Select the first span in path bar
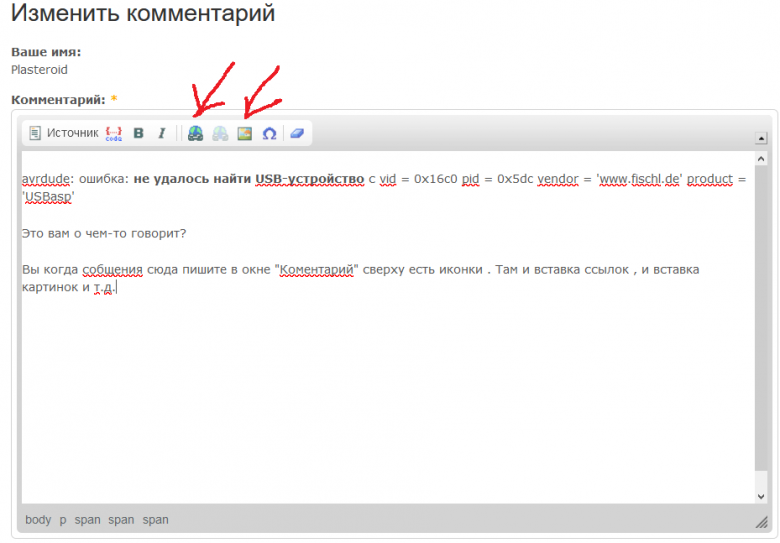 pos(88,520)
